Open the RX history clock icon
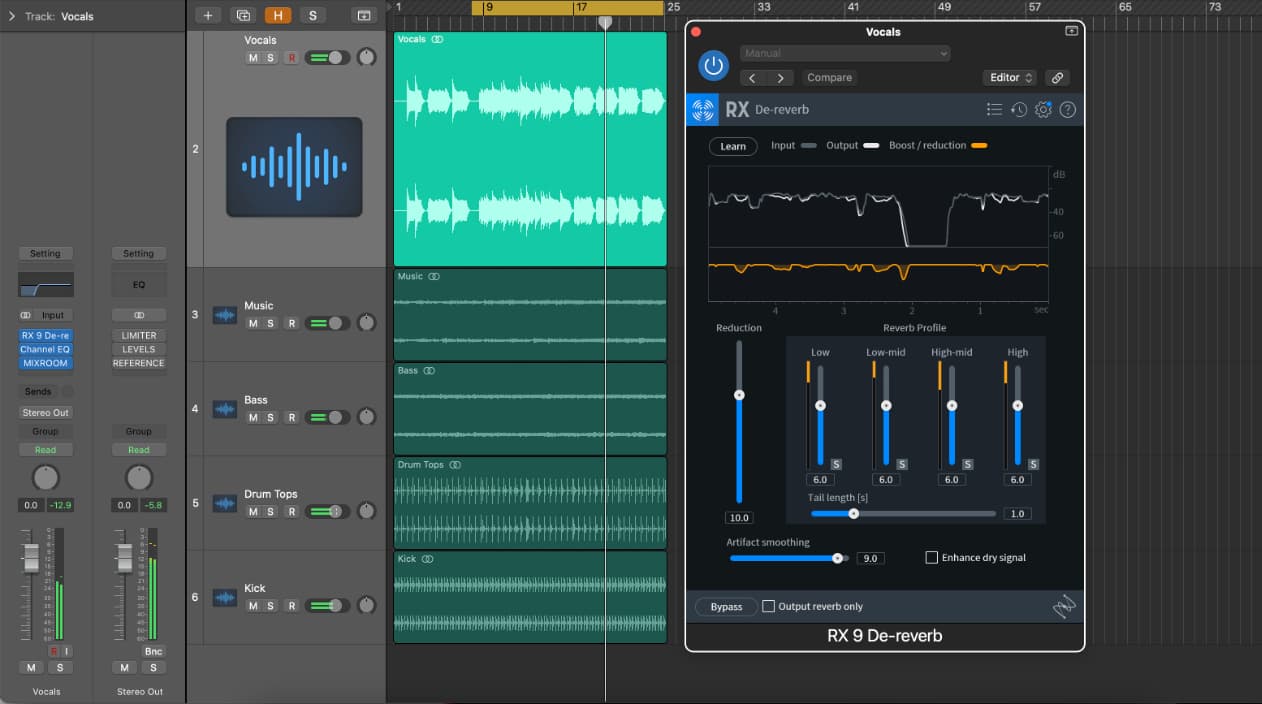Viewport: 1262px width, 704px height. [1019, 110]
